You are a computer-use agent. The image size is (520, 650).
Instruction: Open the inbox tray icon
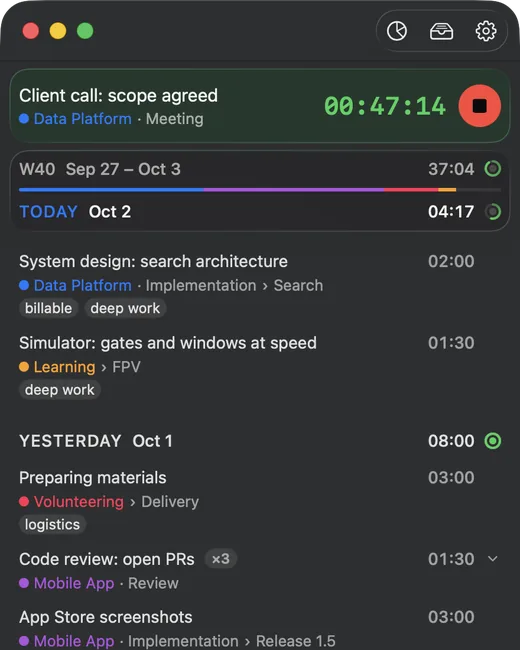441,31
